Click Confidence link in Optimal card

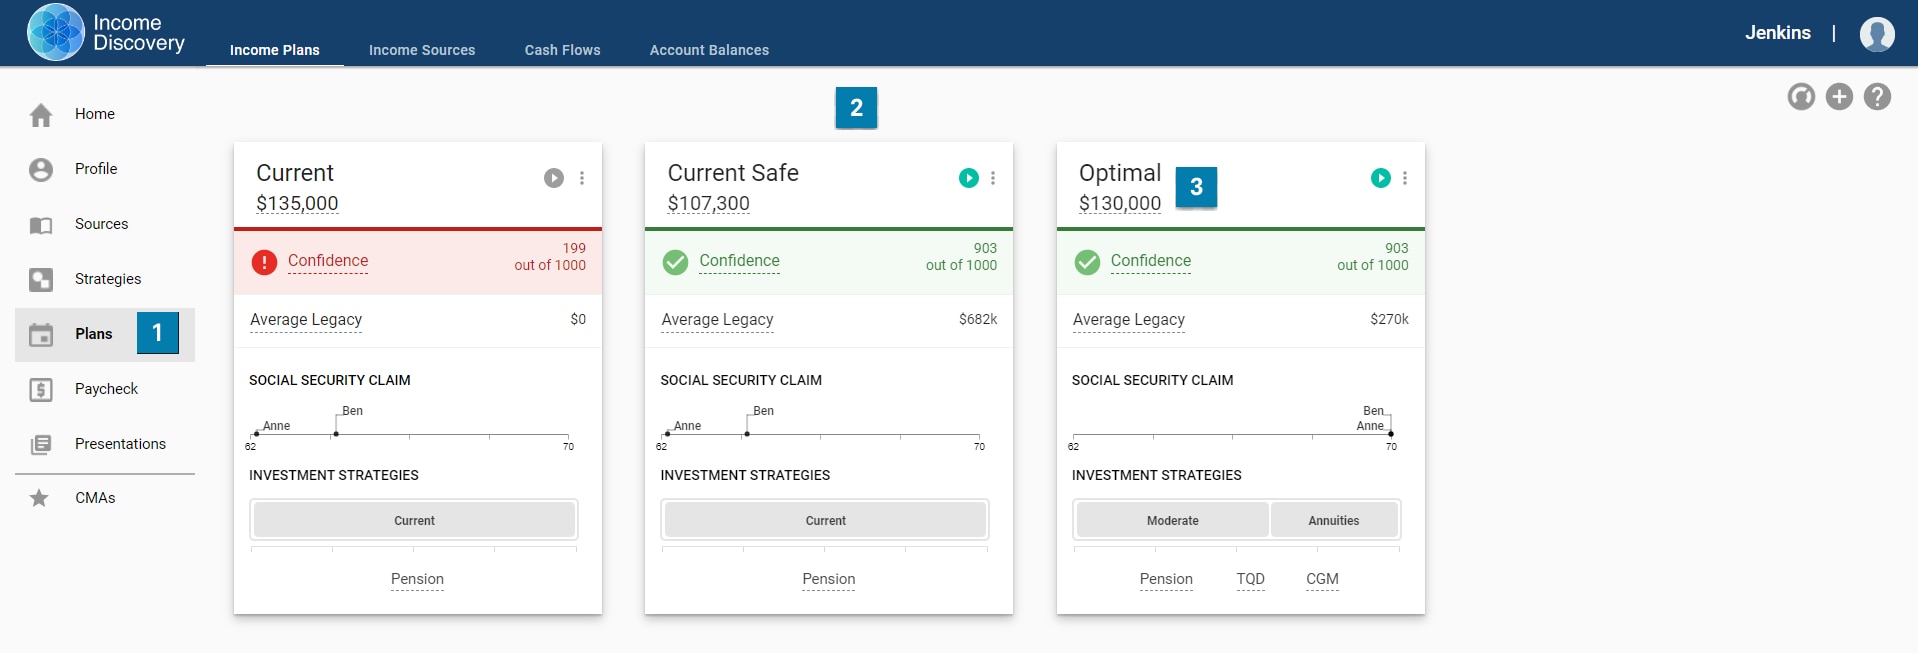click(x=1151, y=261)
